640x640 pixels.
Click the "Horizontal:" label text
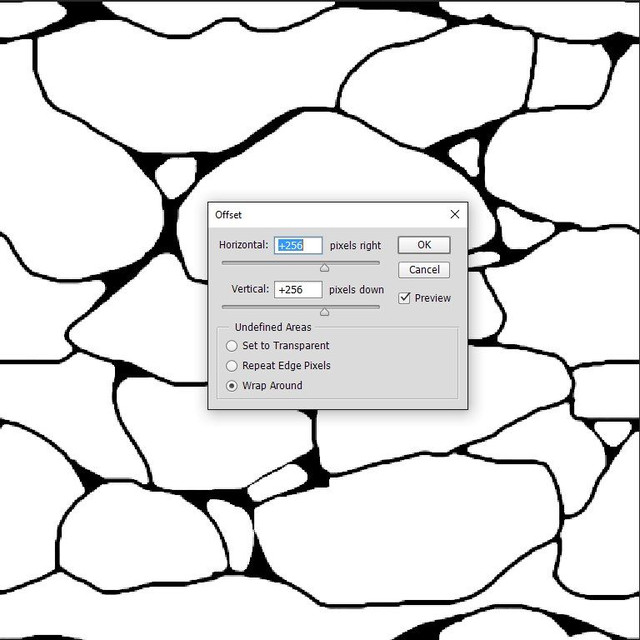(x=244, y=245)
